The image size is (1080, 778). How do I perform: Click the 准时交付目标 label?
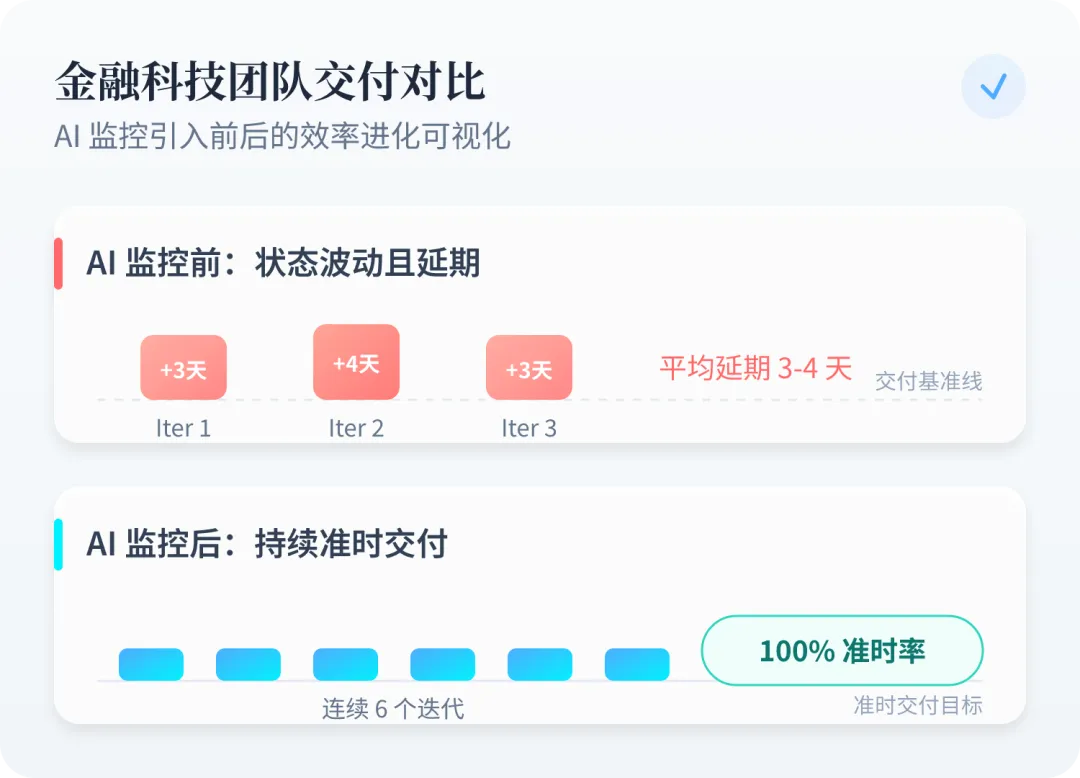(x=917, y=705)
